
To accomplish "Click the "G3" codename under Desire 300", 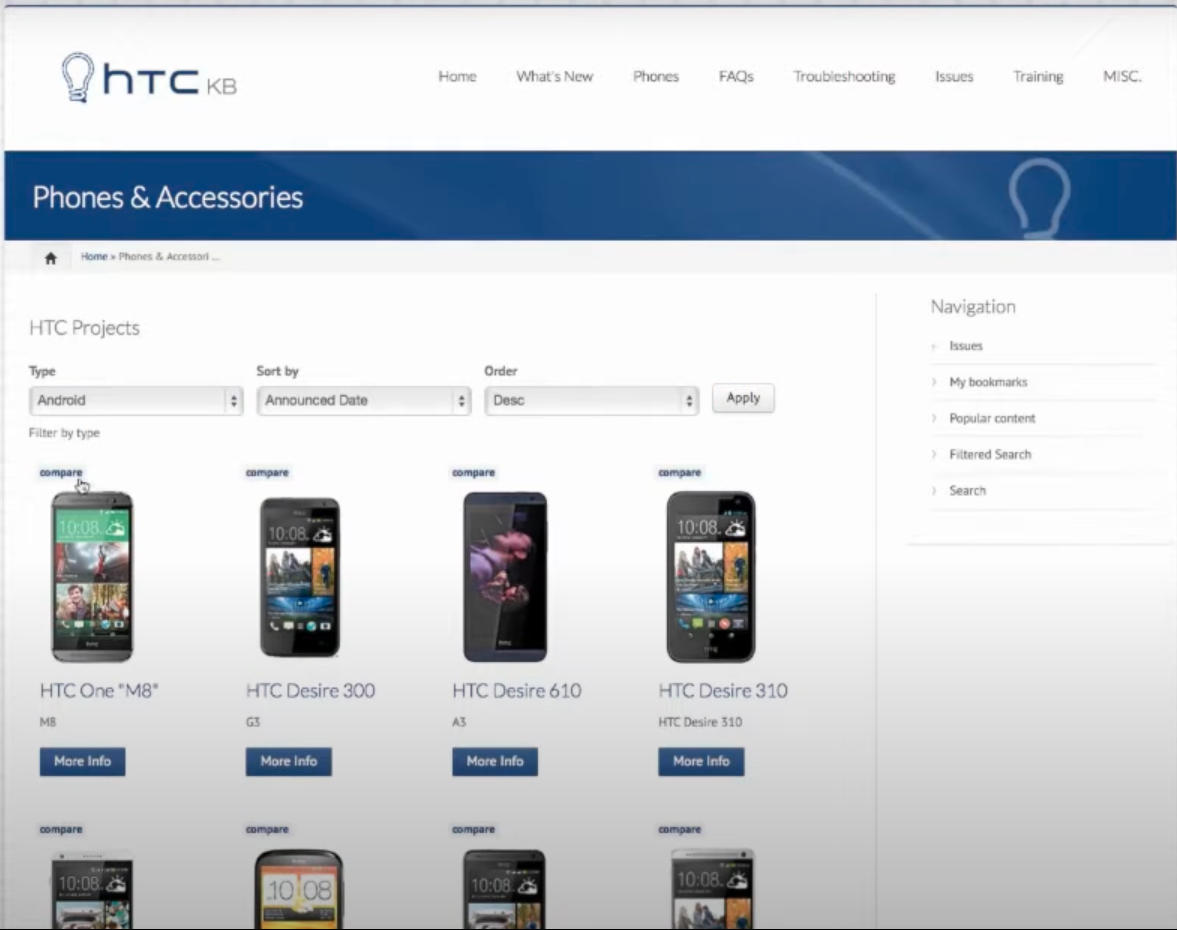I will click(x=253, y=722).
